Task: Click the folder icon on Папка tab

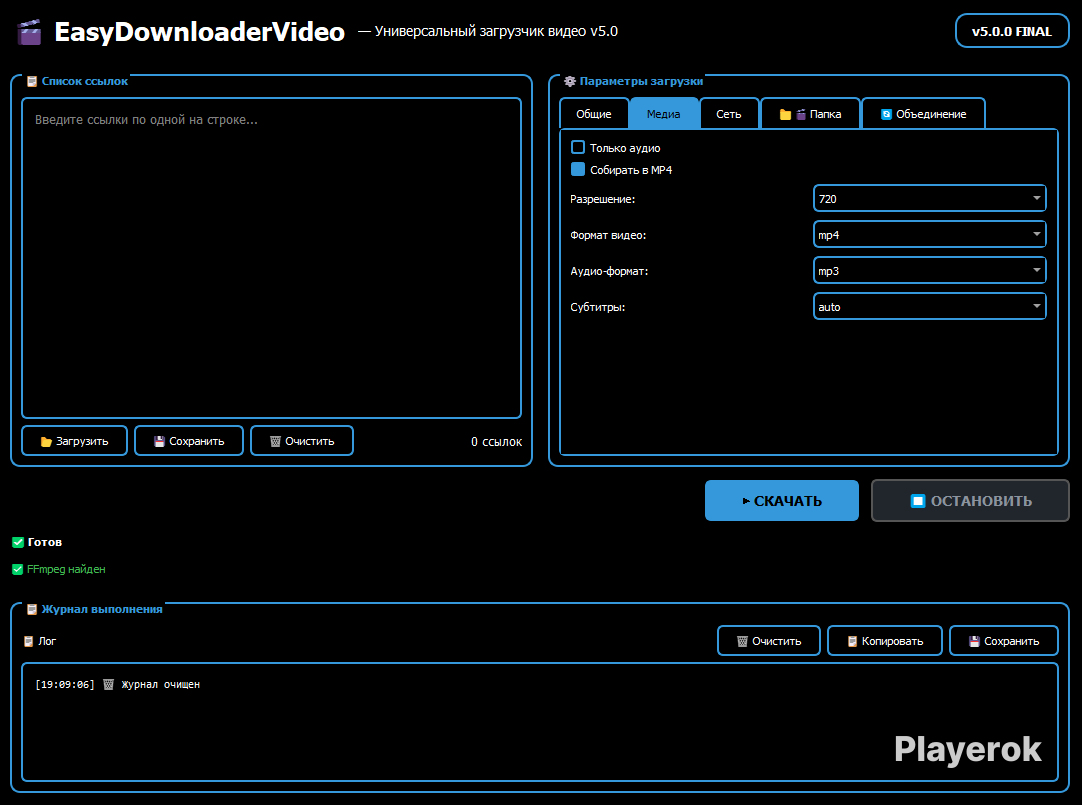Action: click(785, 115)
